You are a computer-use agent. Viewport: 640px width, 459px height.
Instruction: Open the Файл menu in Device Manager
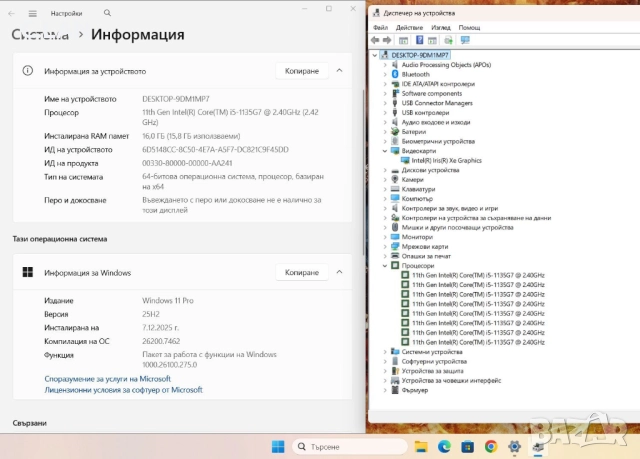coord(380,27)
